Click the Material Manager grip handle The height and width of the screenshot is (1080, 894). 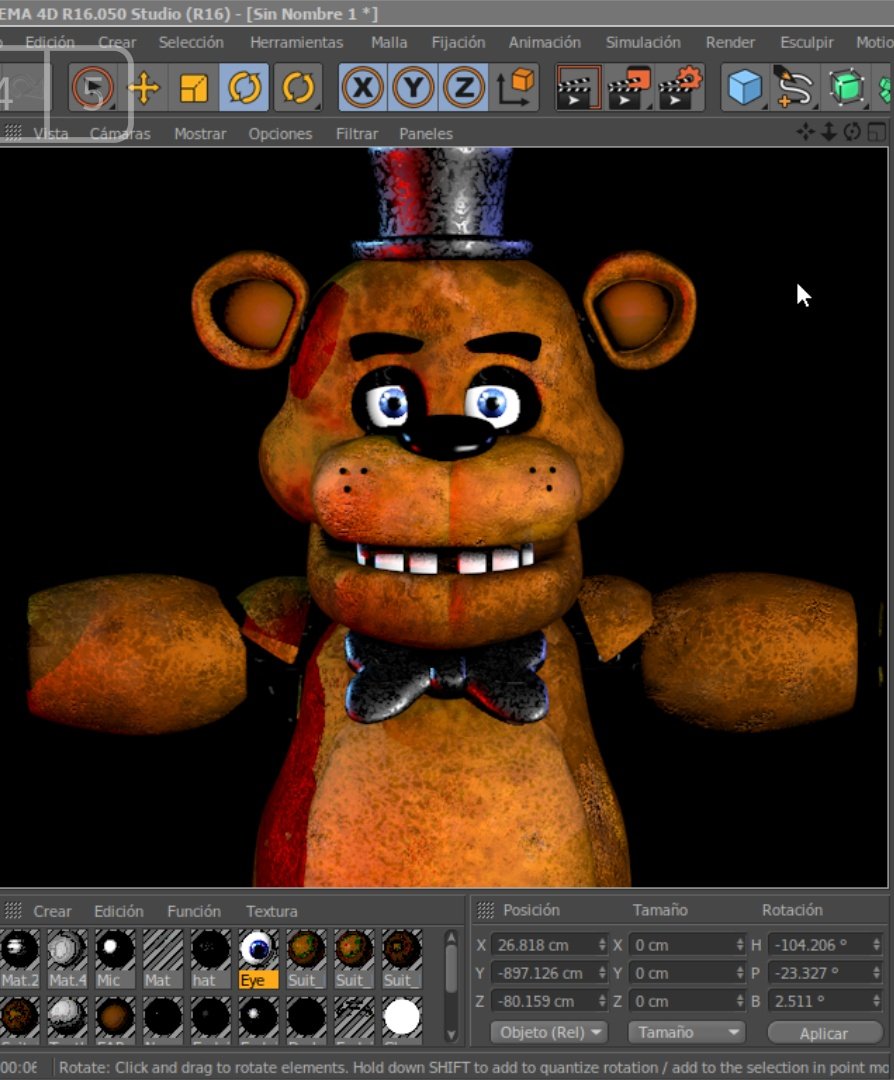click(x=13, y=911)
